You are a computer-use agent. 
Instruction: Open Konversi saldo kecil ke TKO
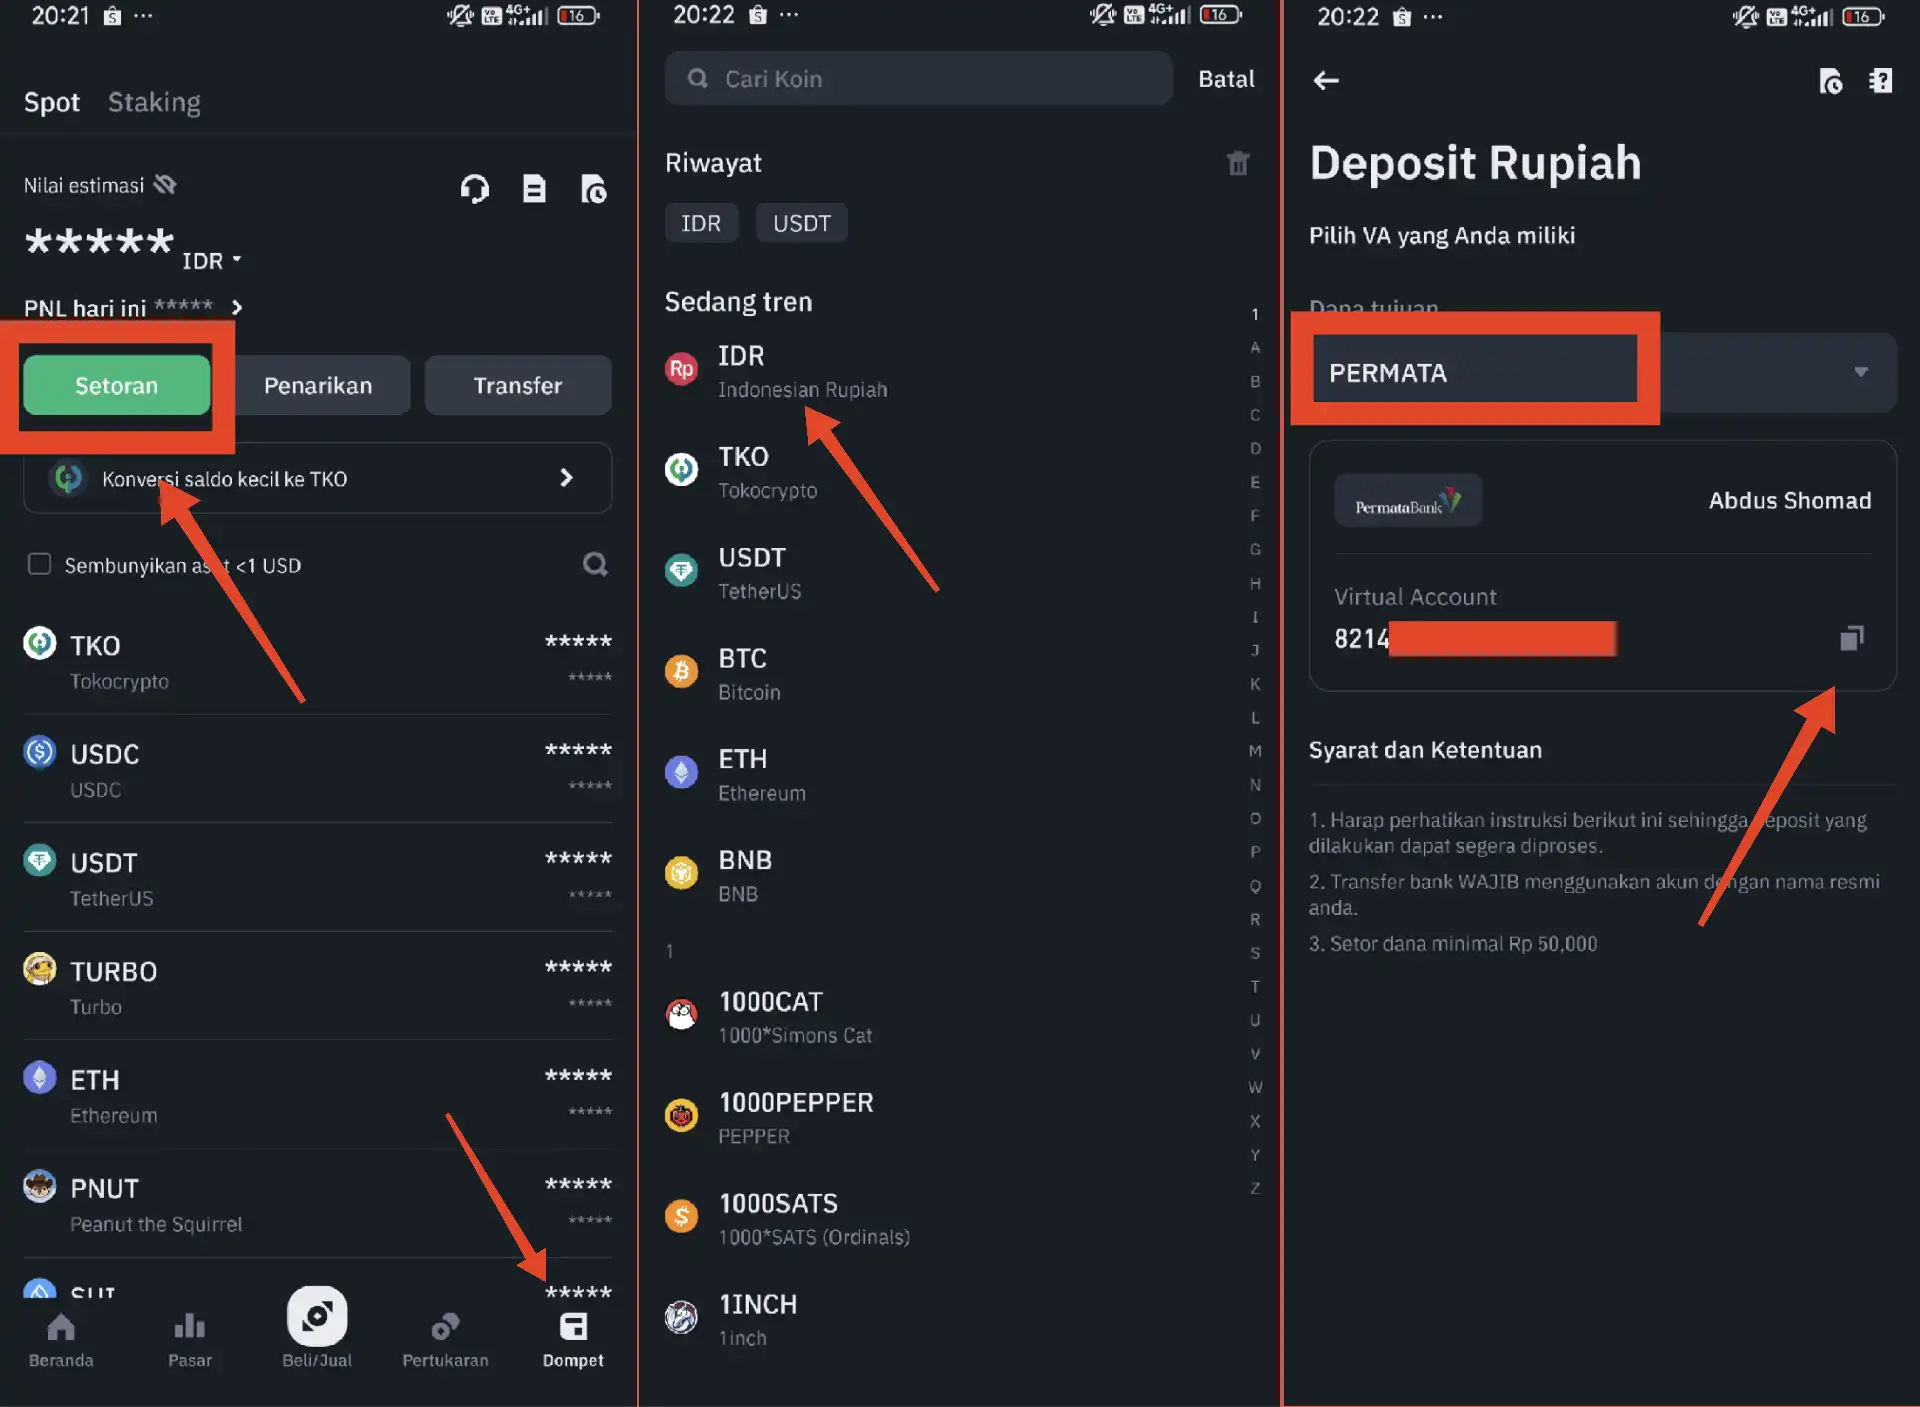[317, 478]
